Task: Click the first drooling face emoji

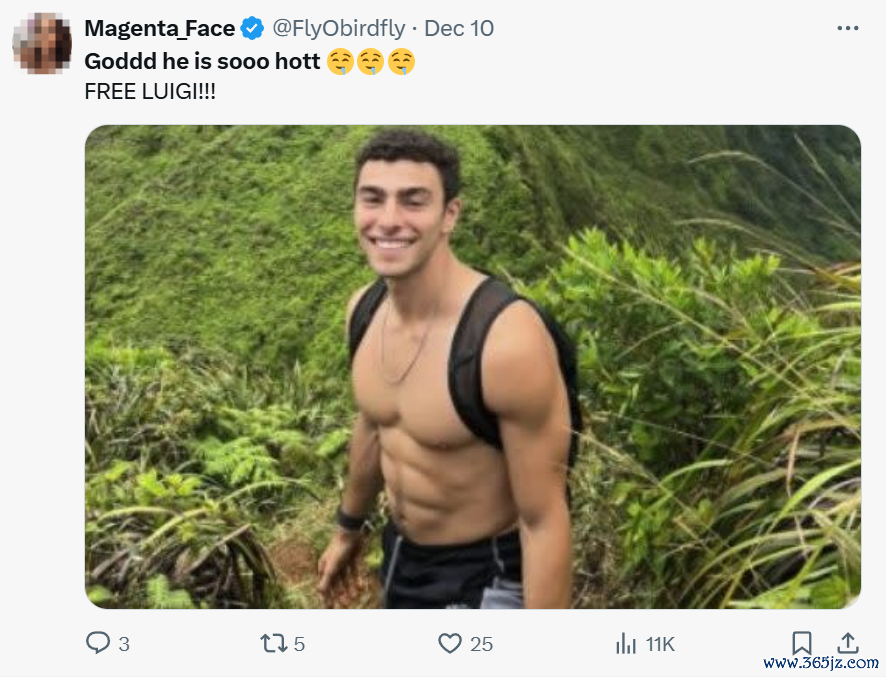Action: pyautogui.click(x=340, y=62)
